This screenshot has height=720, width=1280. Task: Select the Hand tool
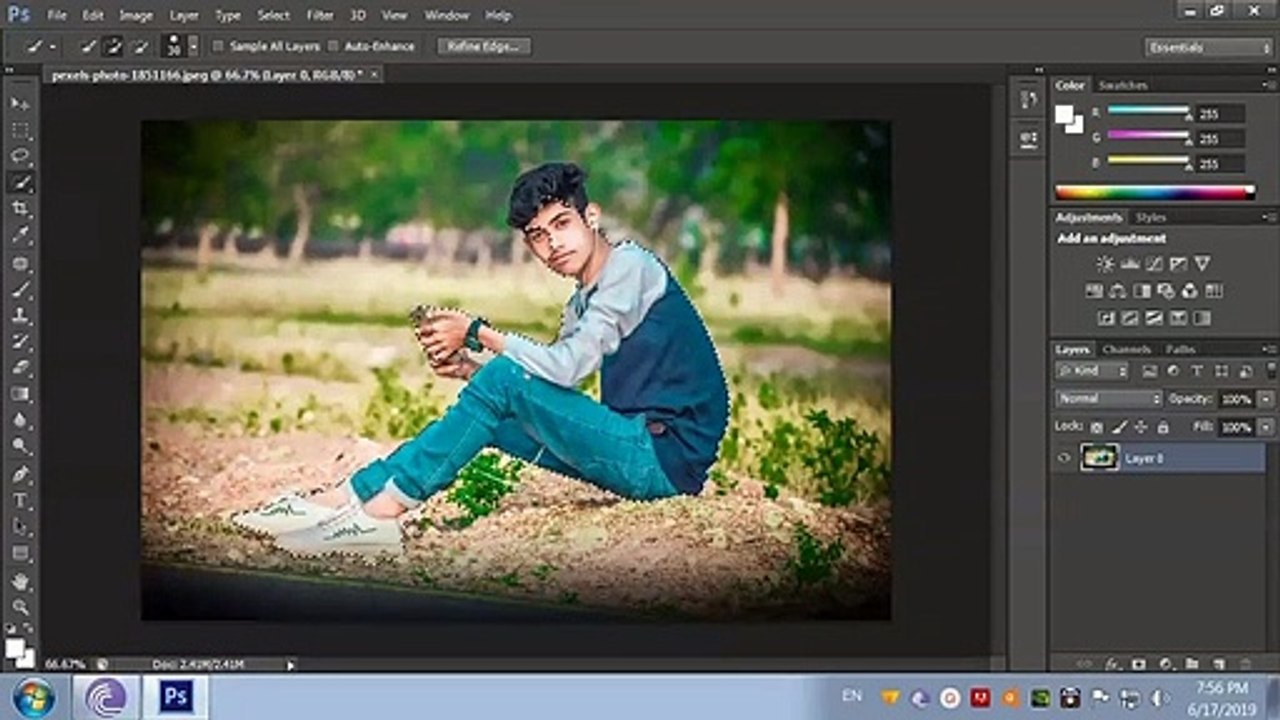20,580
